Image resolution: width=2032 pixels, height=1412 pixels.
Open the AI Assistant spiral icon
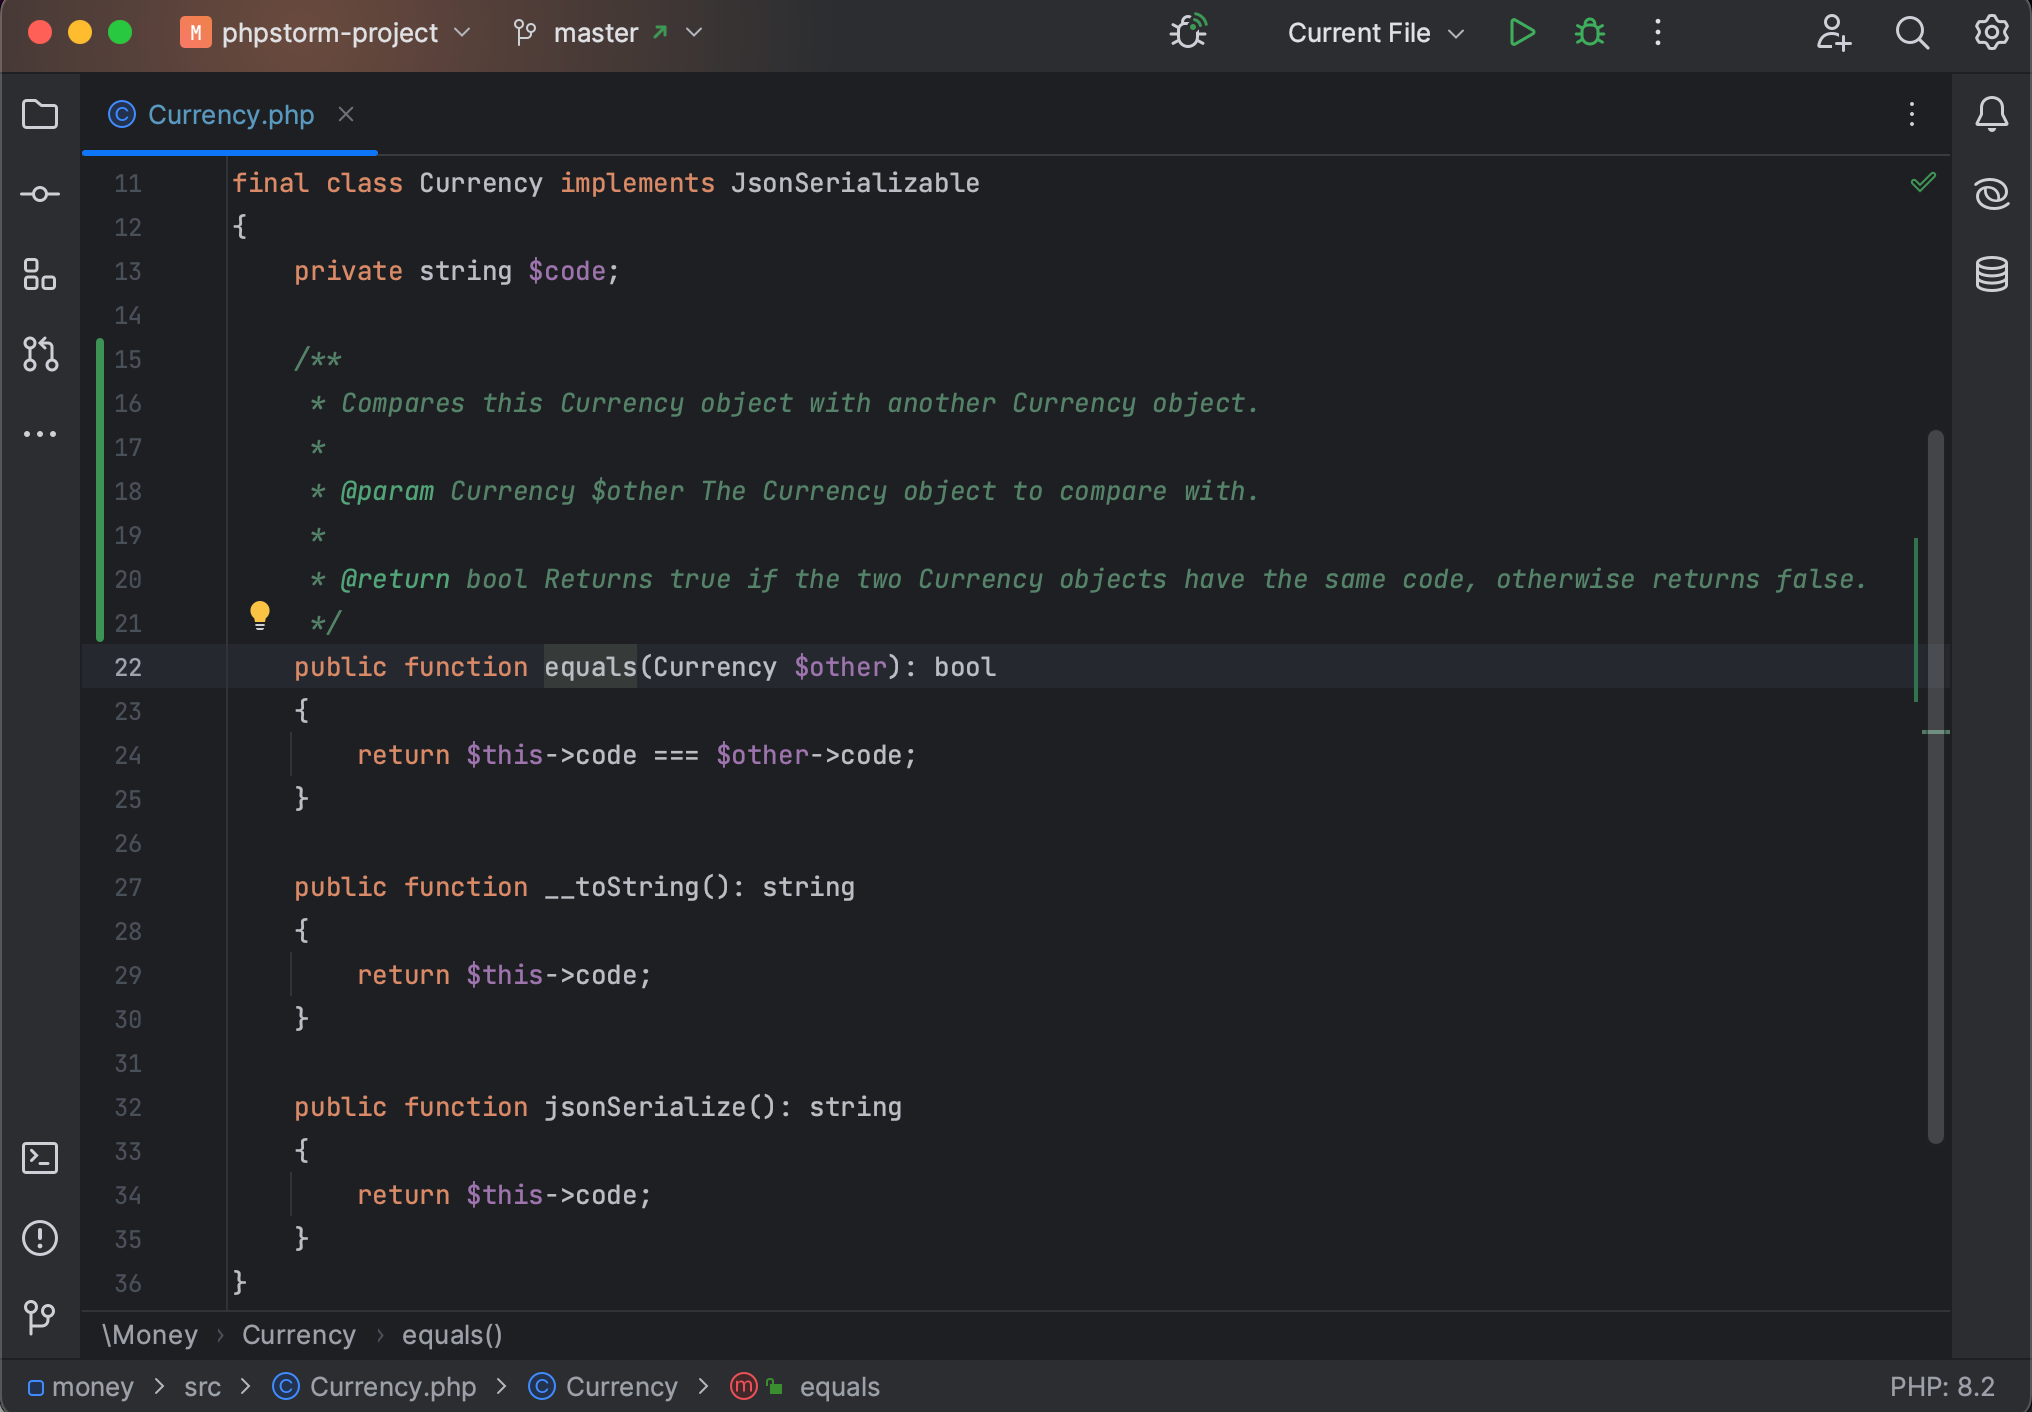click(x=1991, y=194)
